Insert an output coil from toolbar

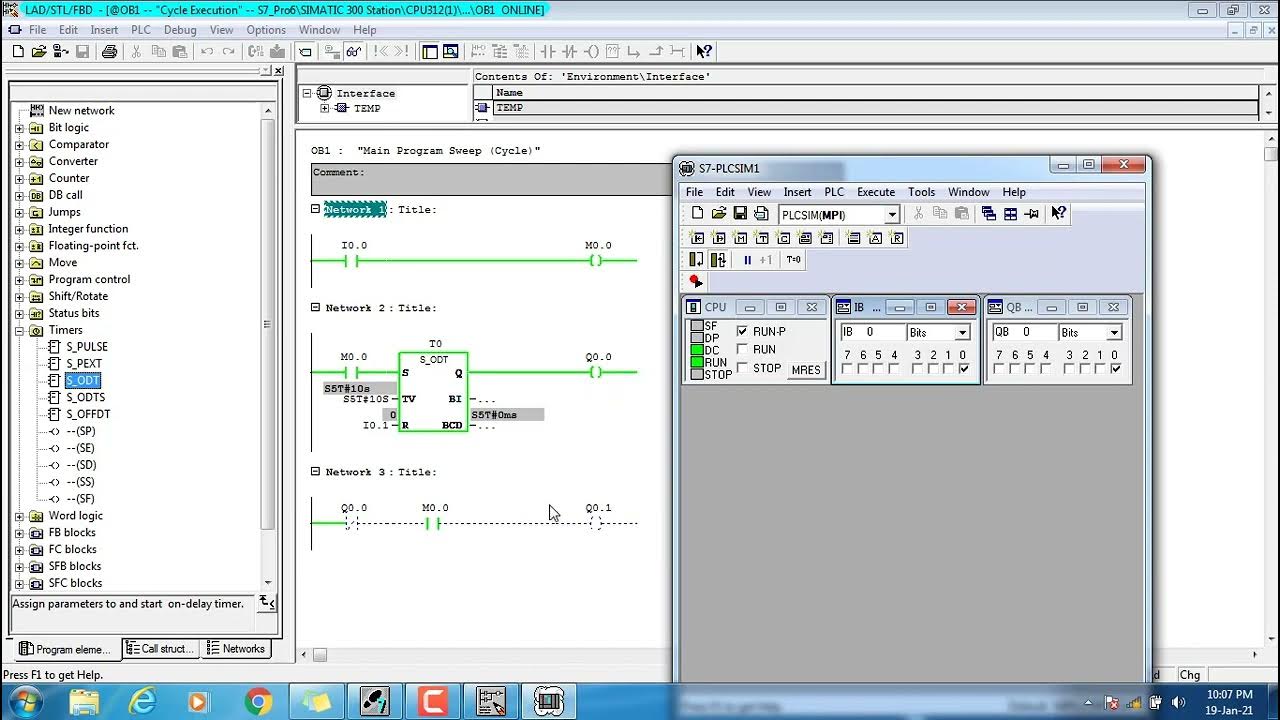click(592, 51)
